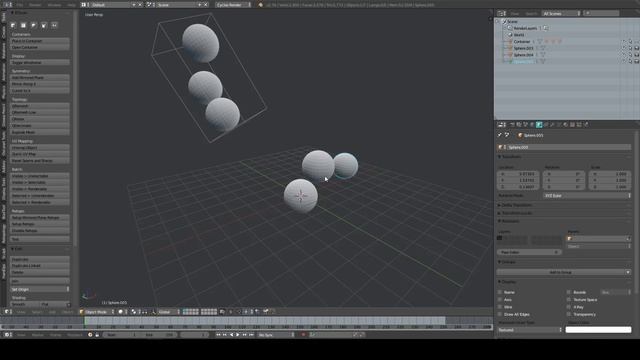This screenshot has width=640, height=360.
Task: Open the Object Data properties tab icon
Action: (x=559, y=124)
